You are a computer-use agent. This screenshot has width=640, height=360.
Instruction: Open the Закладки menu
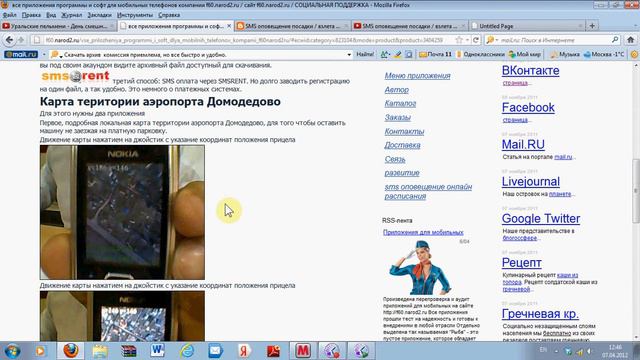pyautogui.click(x=99, y=15)
